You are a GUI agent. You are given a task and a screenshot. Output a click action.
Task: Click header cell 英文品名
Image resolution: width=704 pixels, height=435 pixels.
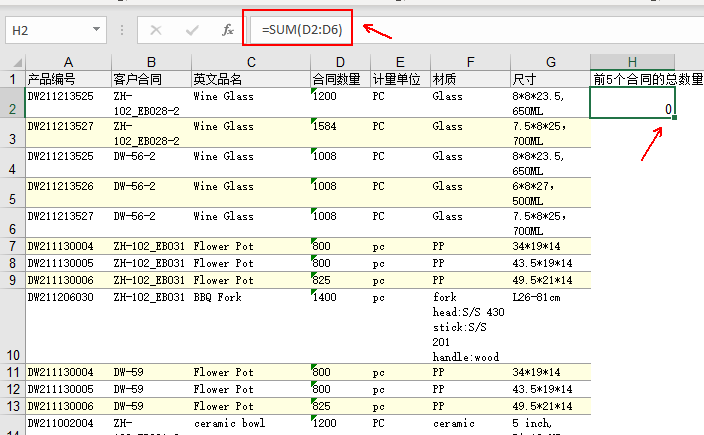pyautogui.click(x=251, y=79)
